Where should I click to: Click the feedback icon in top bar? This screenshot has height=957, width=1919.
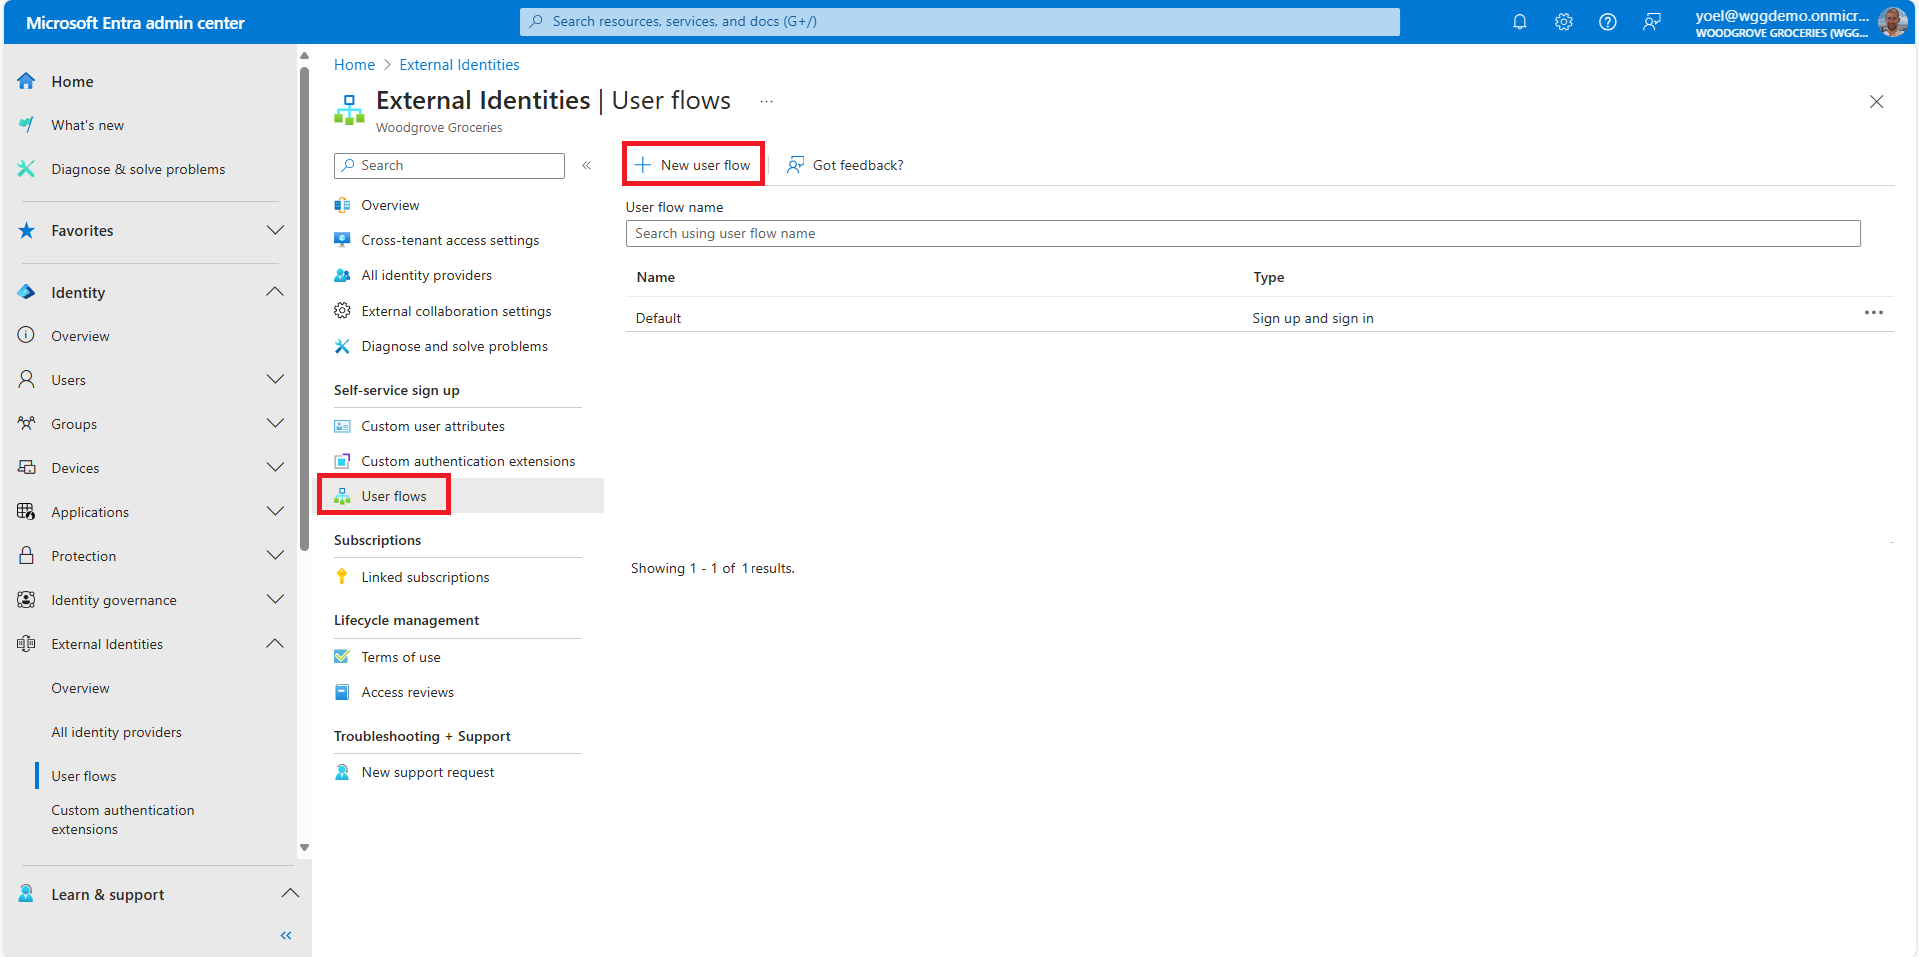click(x=1651, y=22)
